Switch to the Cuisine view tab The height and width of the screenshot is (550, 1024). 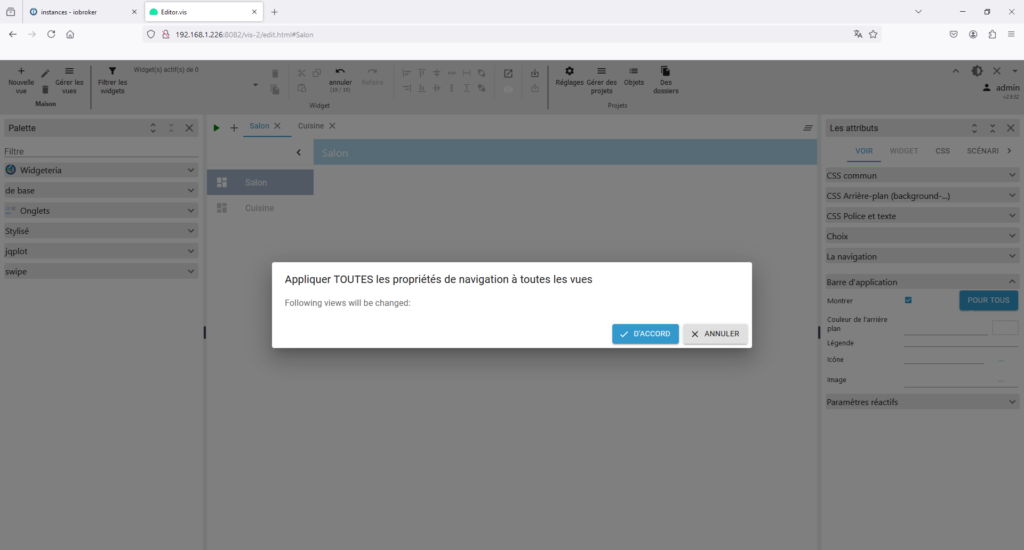[311, 126]
